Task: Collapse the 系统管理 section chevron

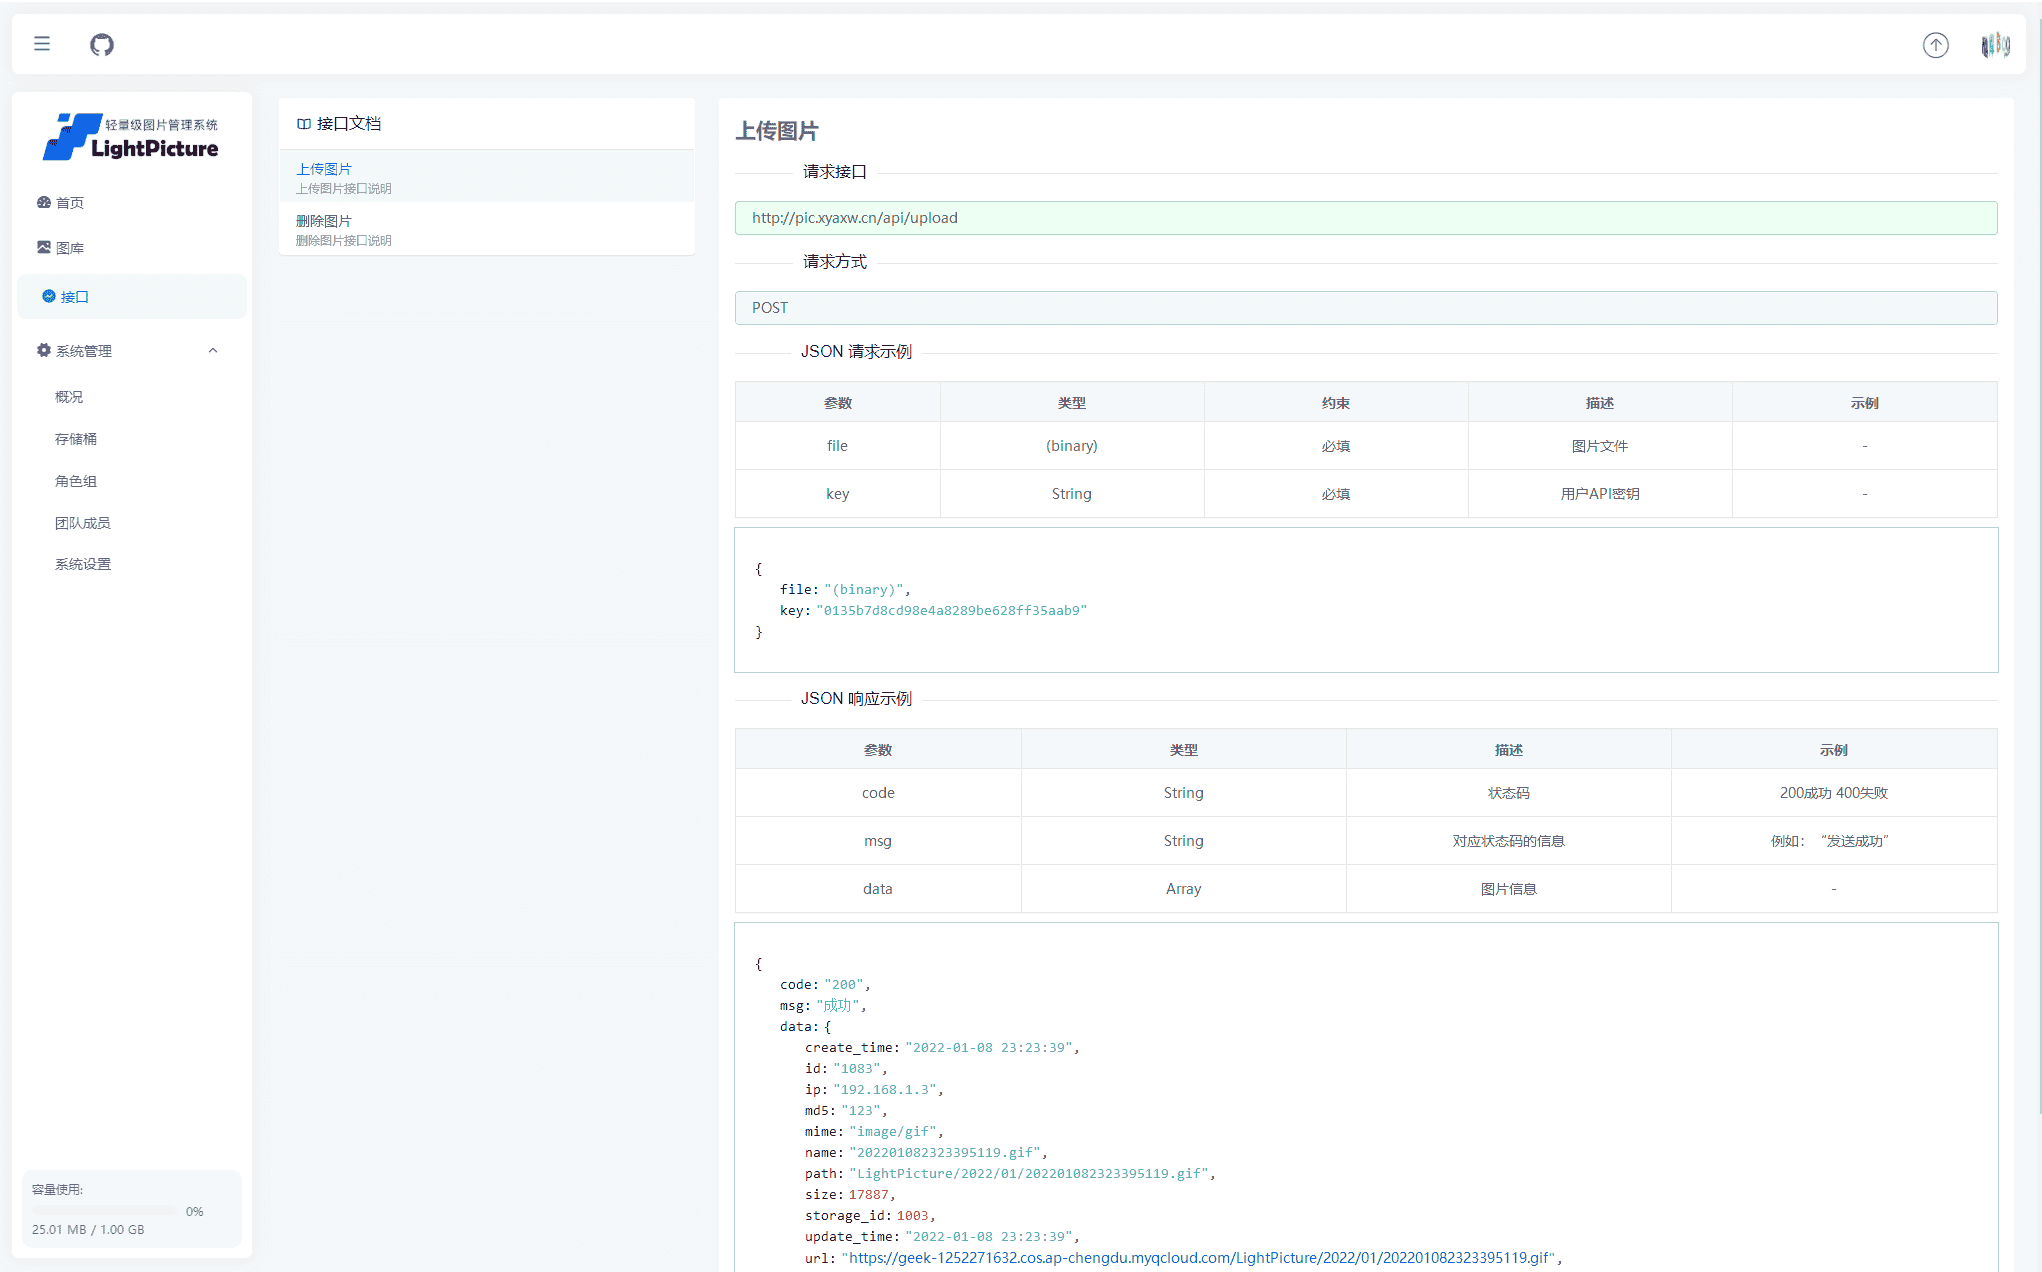Action: pyautogui.click(x=213, y=351)
